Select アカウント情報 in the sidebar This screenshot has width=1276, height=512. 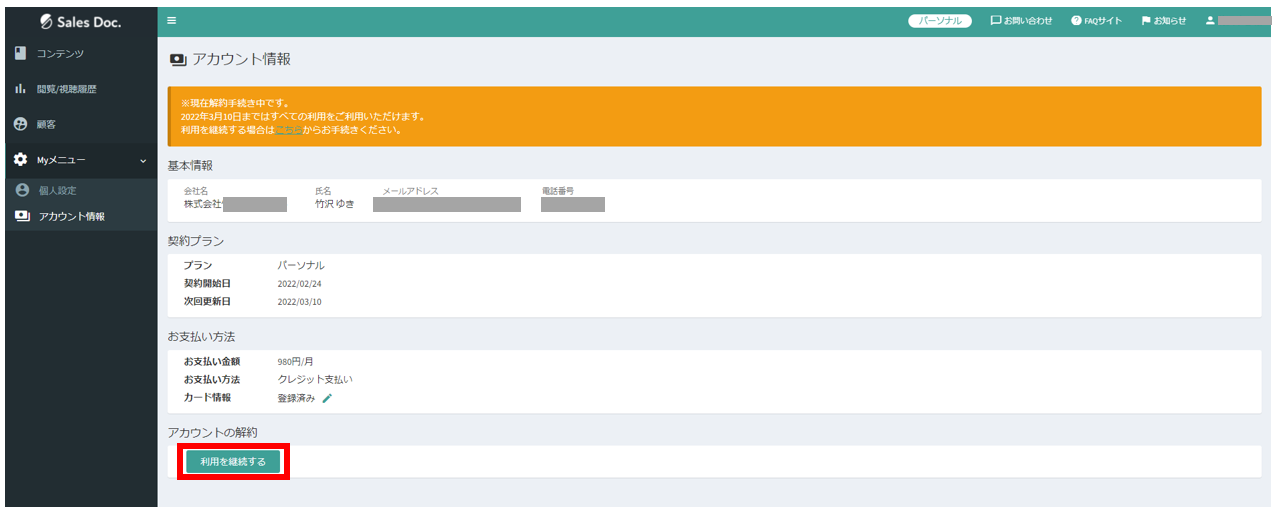click(x=71, y=216)
